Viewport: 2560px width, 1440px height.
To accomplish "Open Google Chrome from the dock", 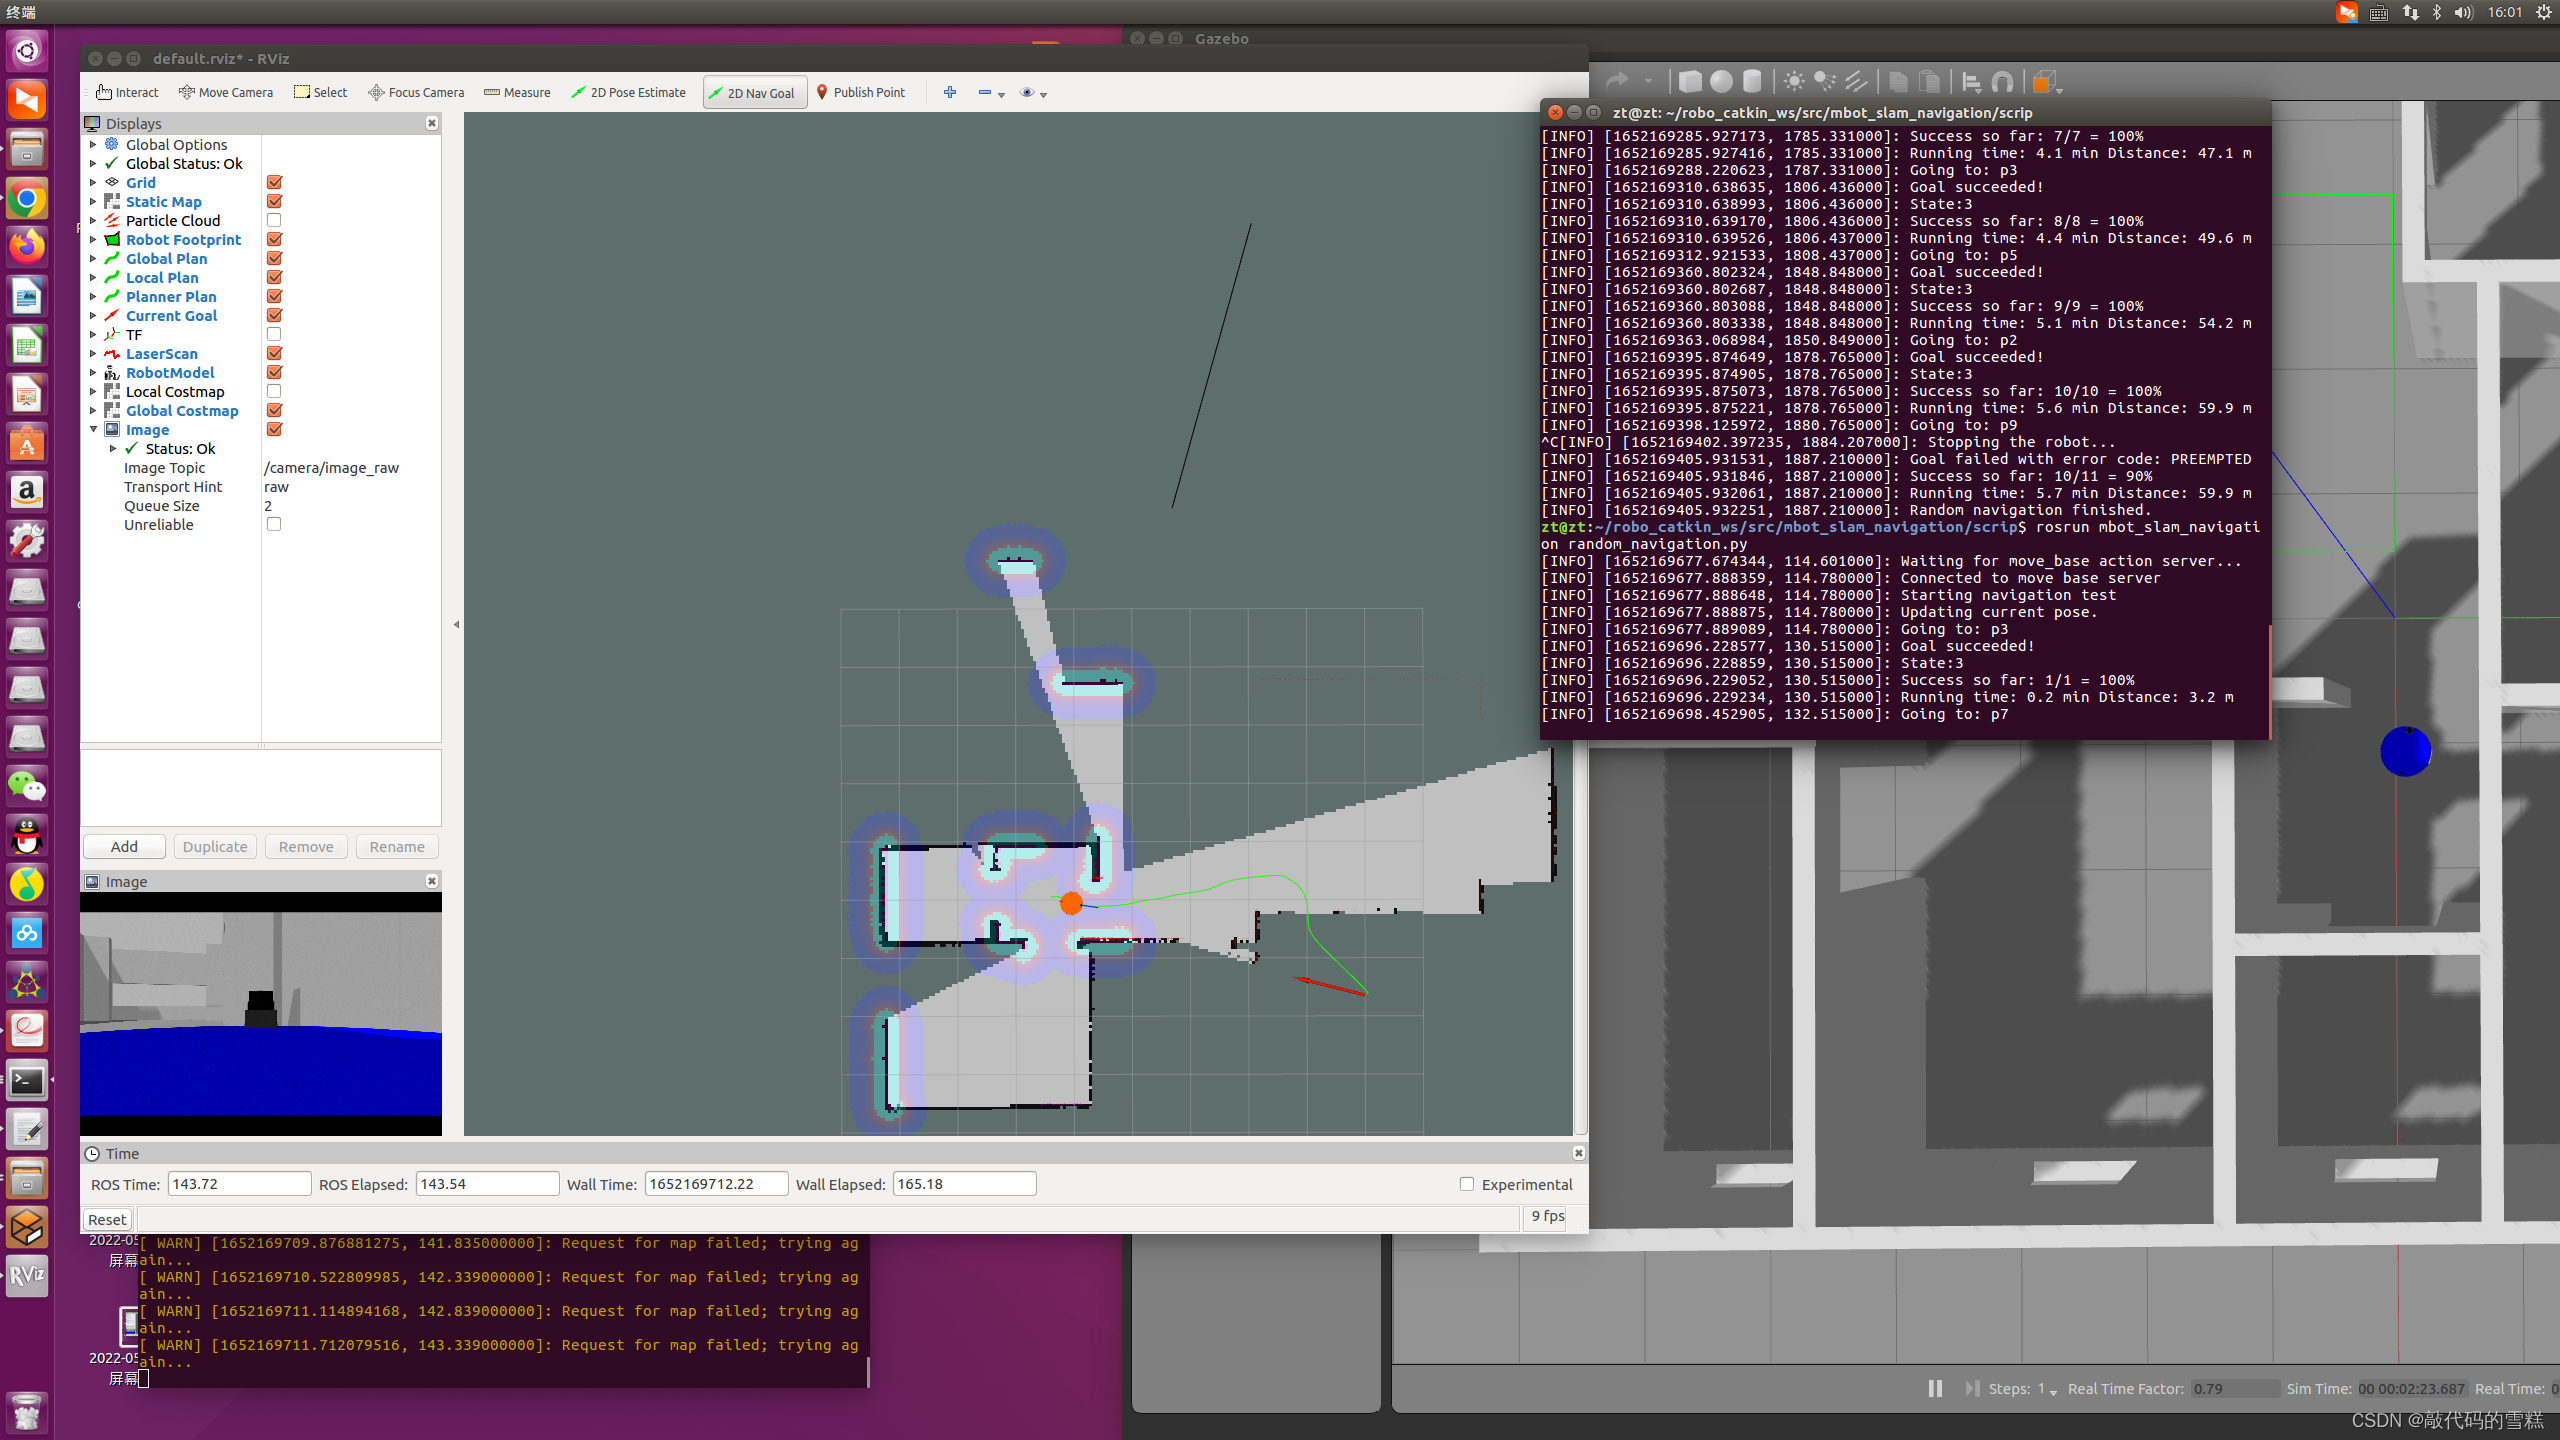I will [x=27, y=199].
